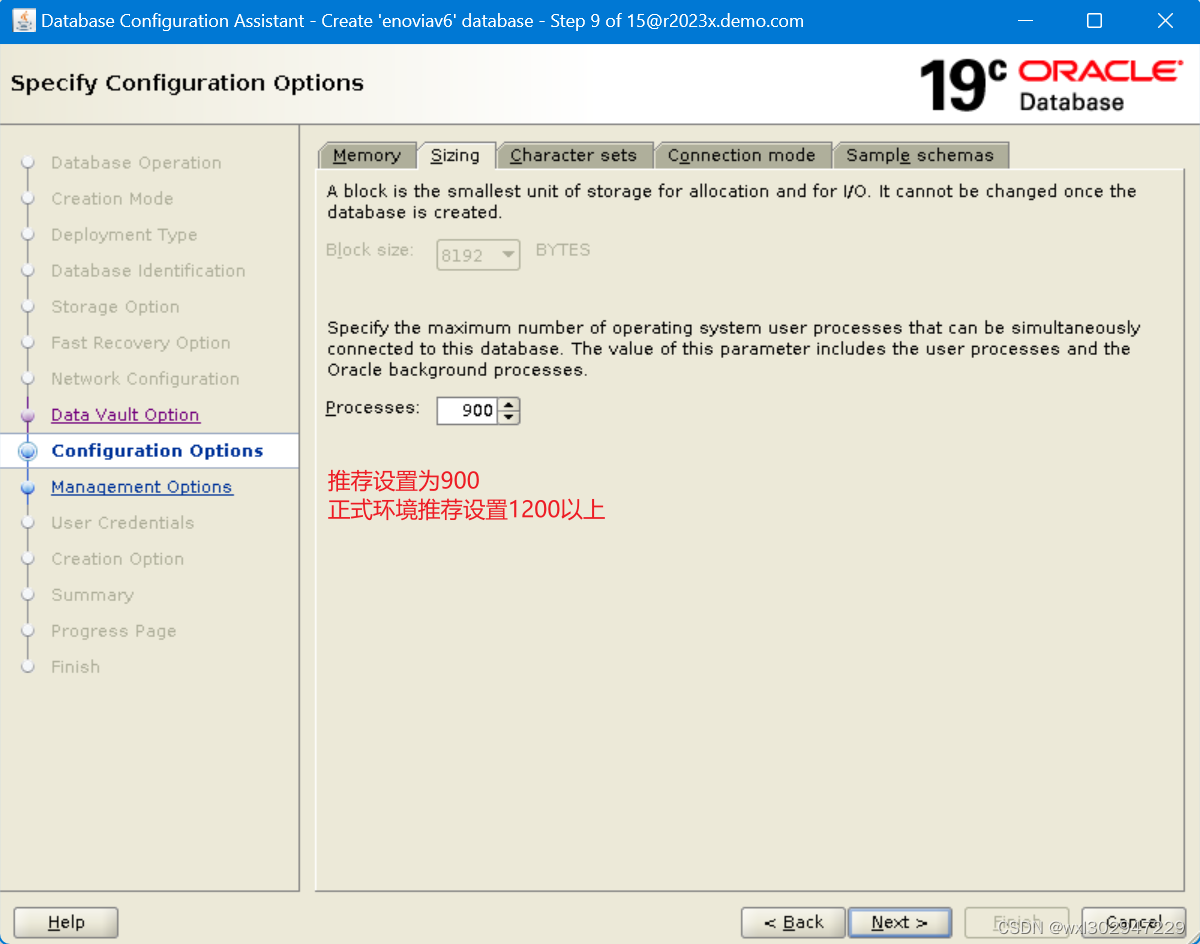Click the Progress Page step label

click(x=114, y=631)
